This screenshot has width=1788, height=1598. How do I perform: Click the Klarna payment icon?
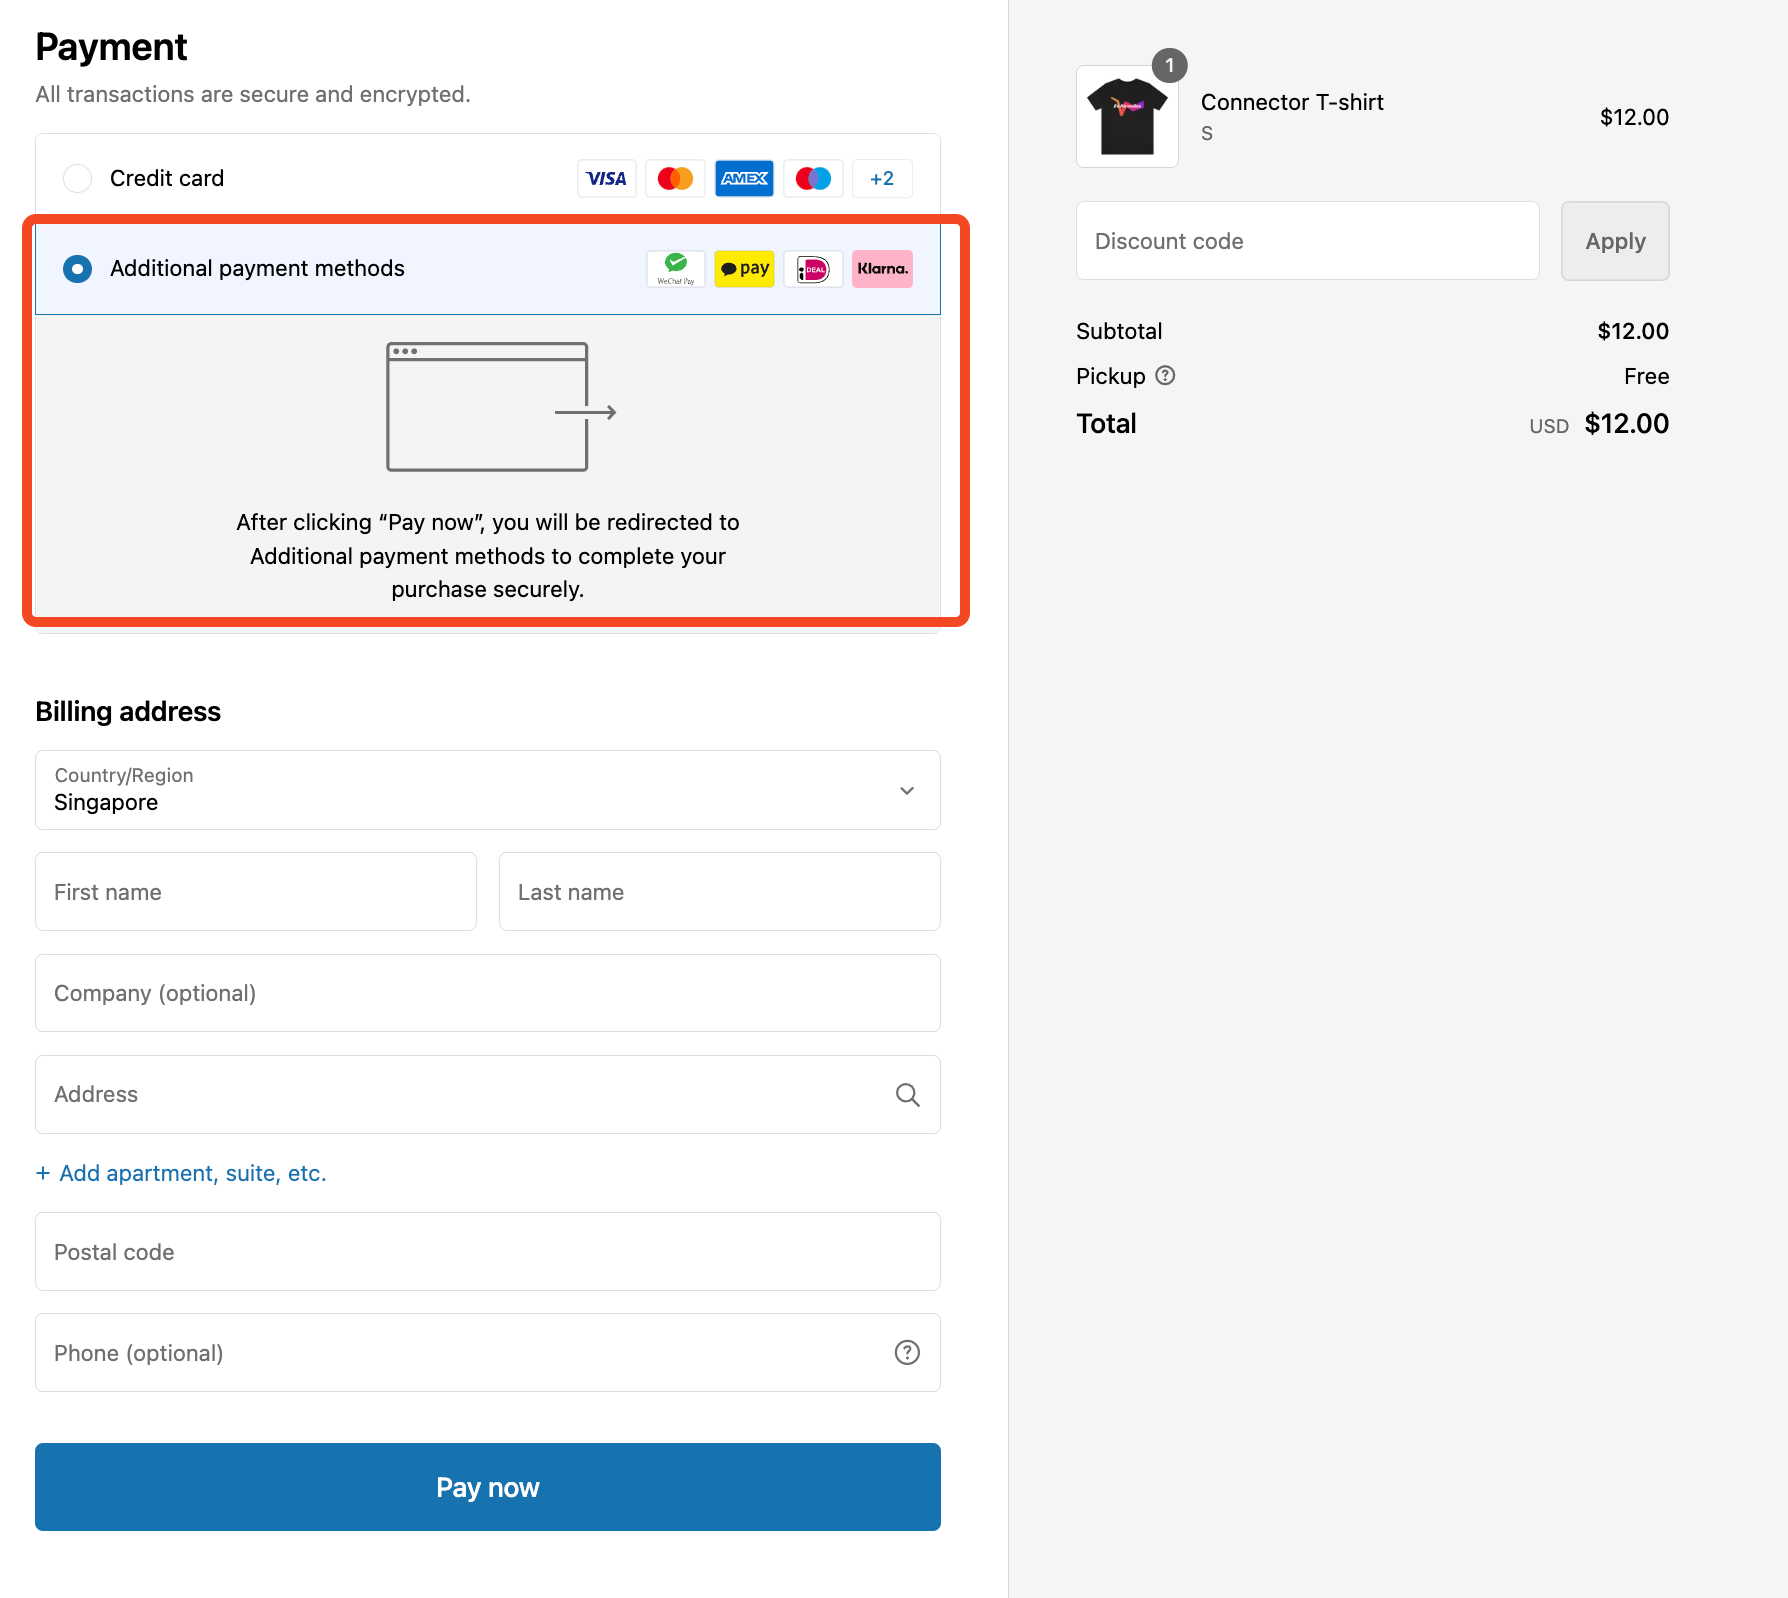pos(882,269)
